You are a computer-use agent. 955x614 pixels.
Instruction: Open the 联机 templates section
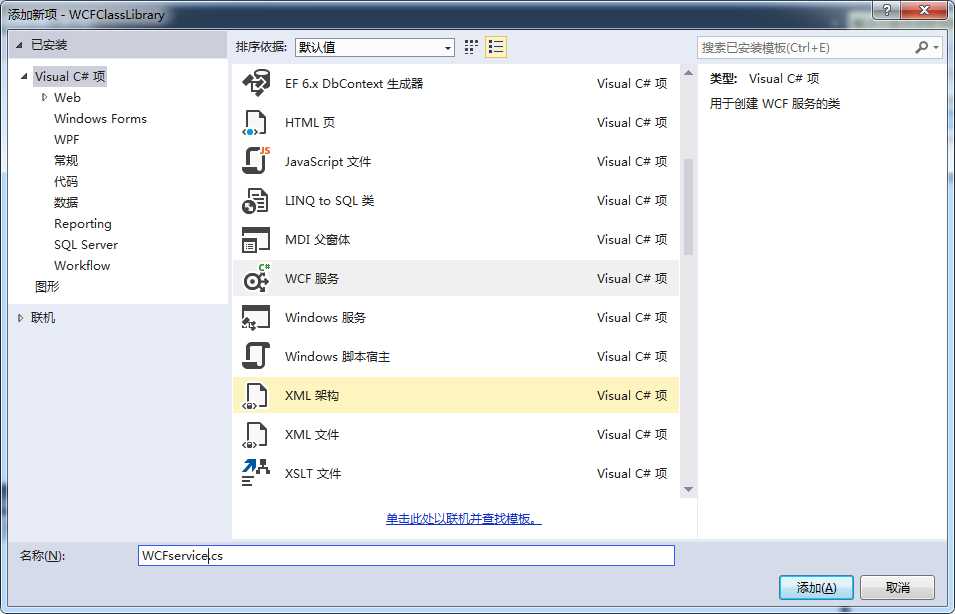tap(43, 318)
